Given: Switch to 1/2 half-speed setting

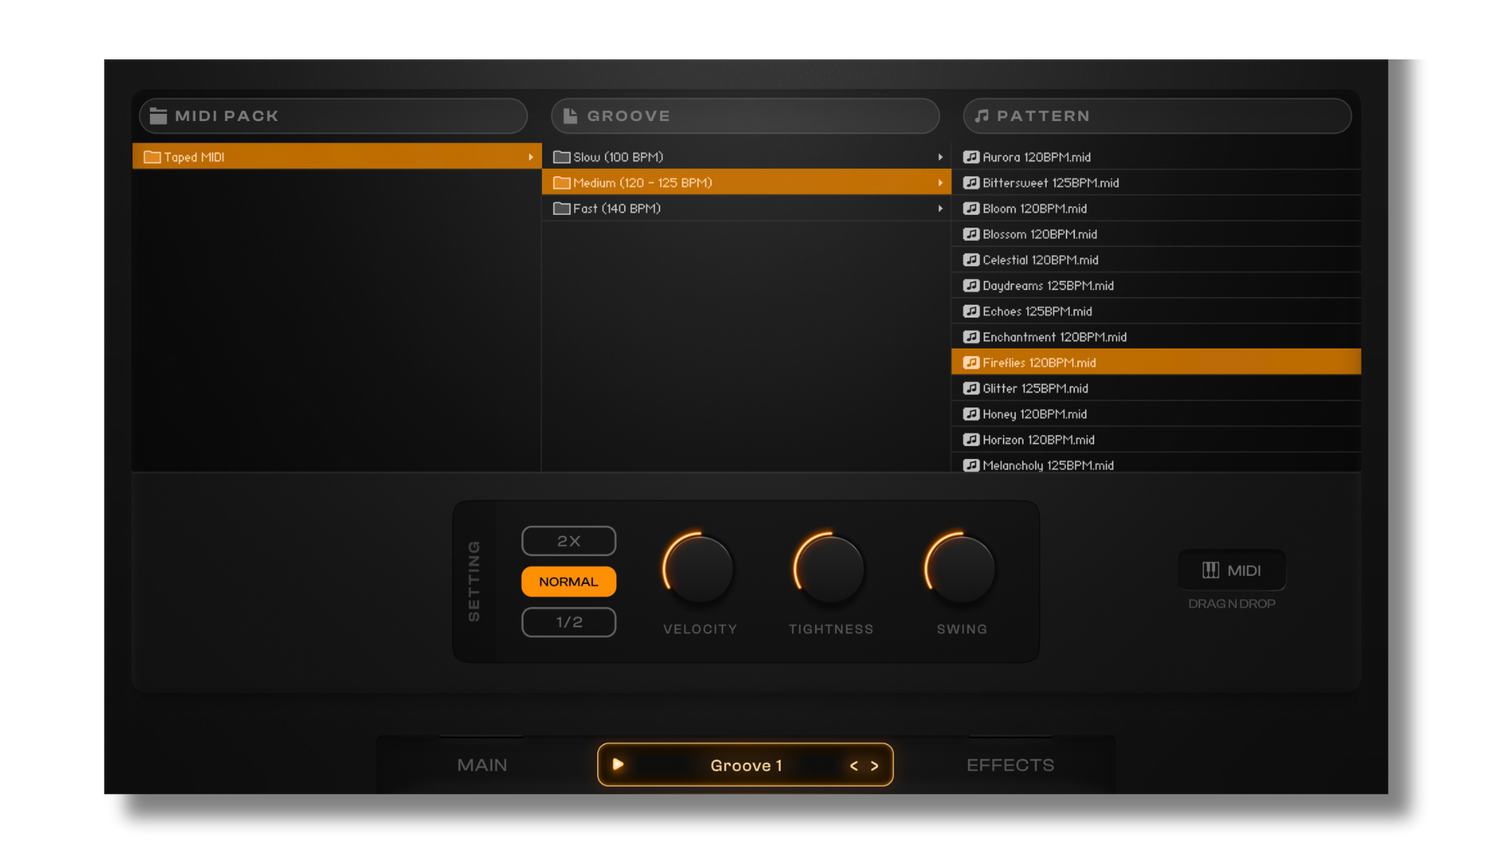Looking at the screenshot, I should (569, 622).
